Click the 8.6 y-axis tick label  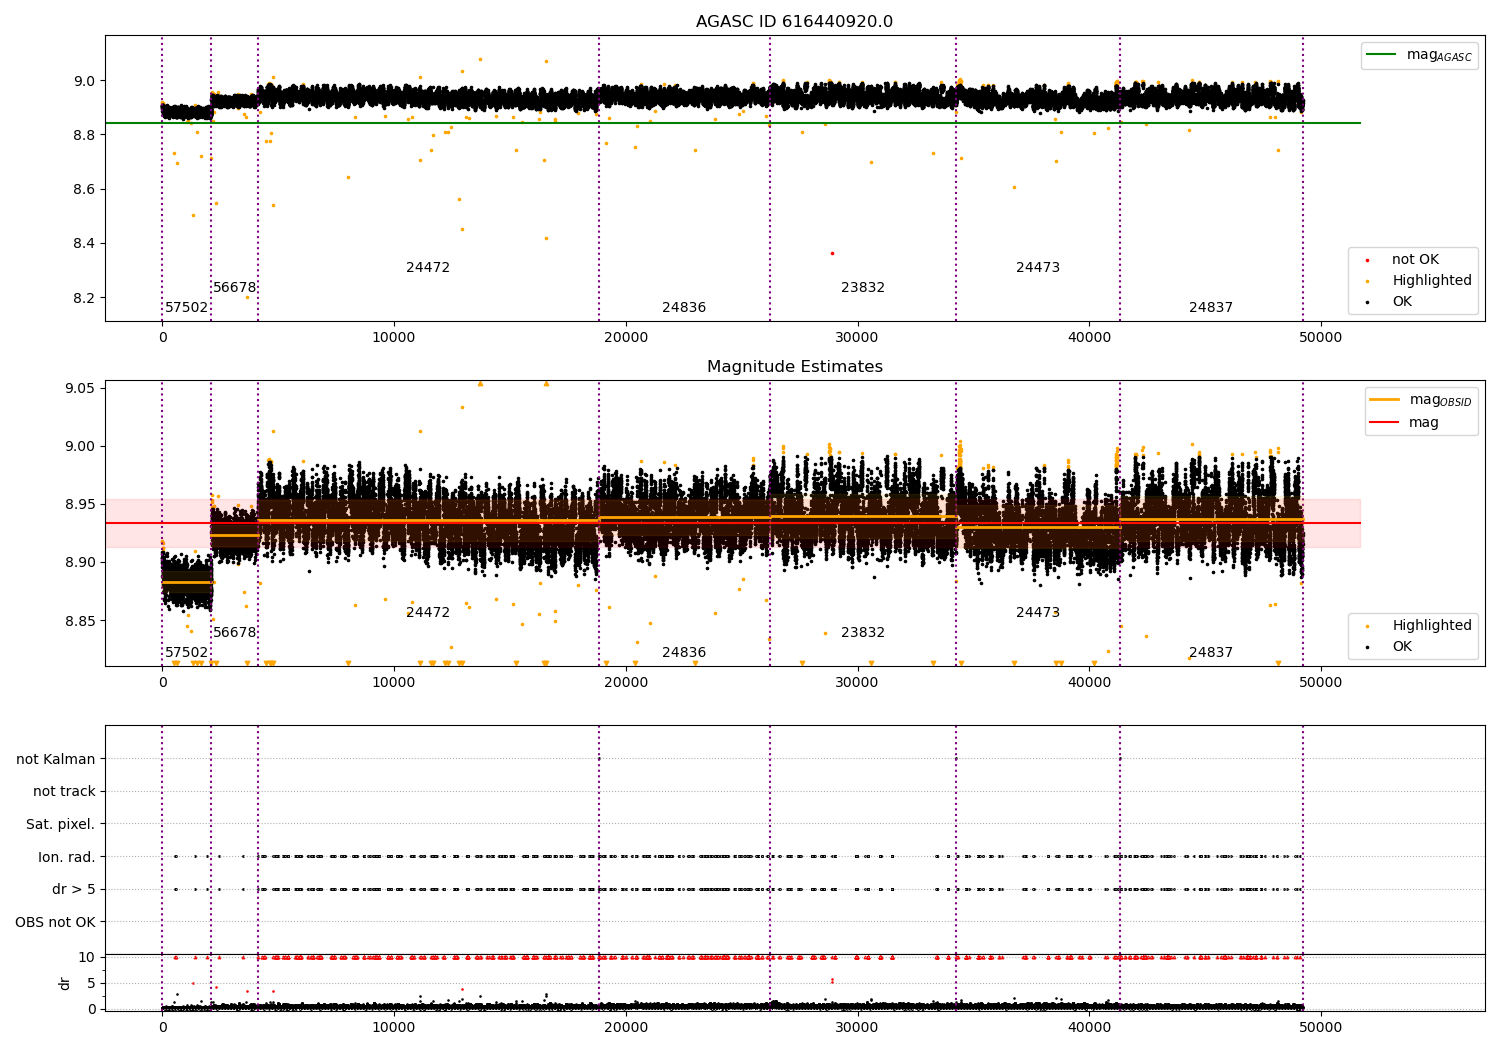[84, 190]
